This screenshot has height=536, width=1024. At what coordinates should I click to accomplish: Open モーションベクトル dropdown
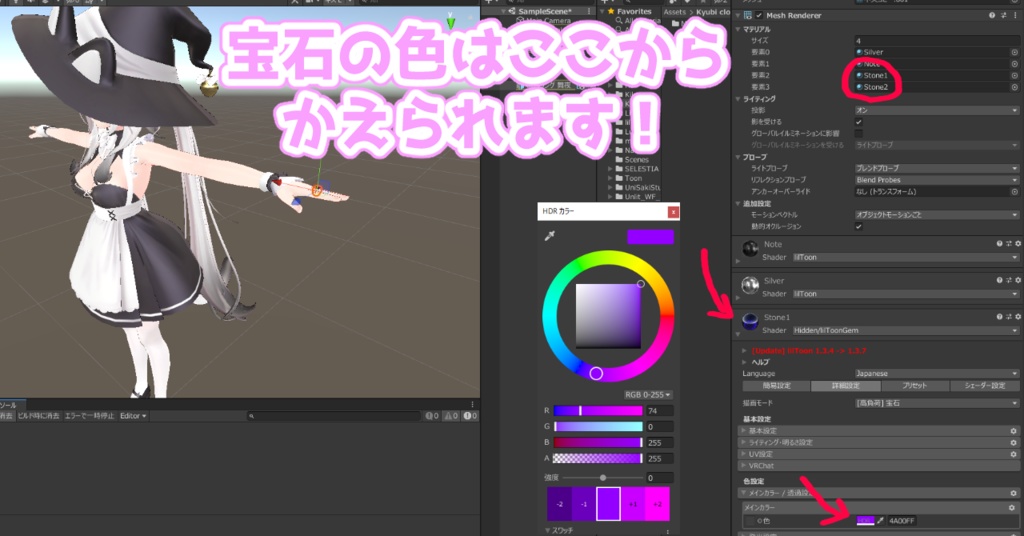click(936, 214)
